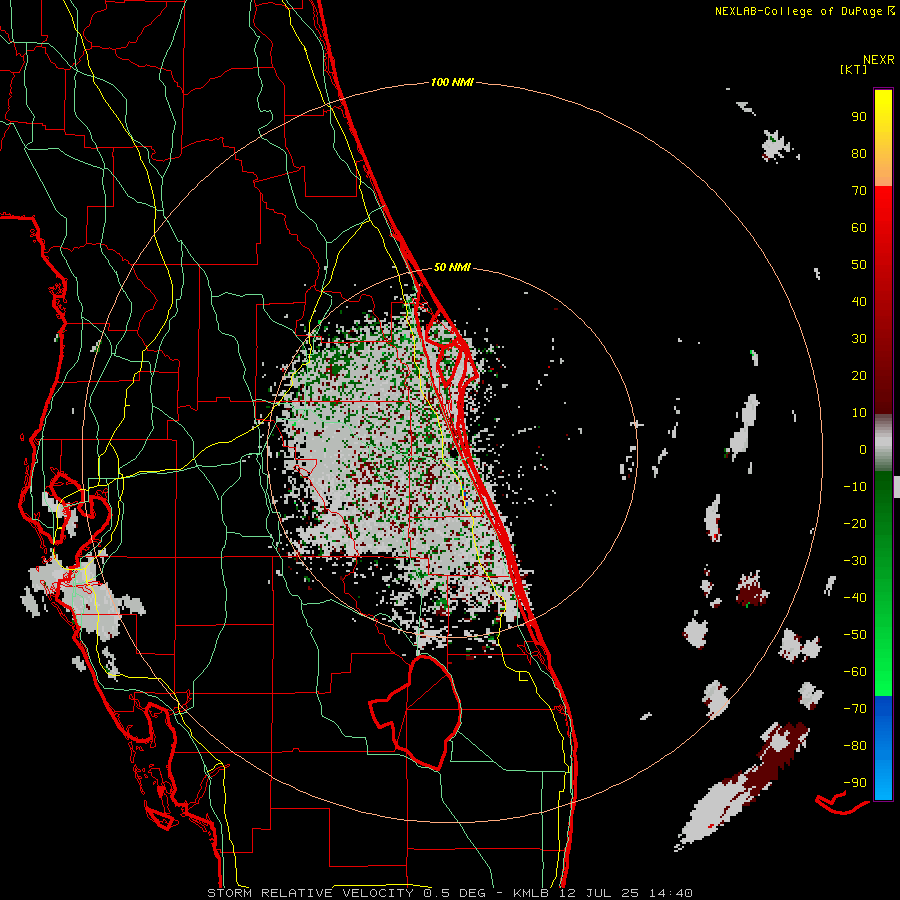Image resolution: width=900 pixels, height=900 pixels.
Task: Click the 0 knots scale value
Action: [863, 449]
